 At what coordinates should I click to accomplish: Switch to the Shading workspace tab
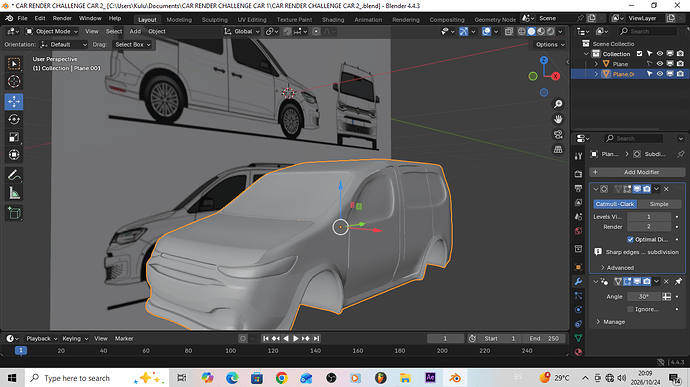point(333,19)
